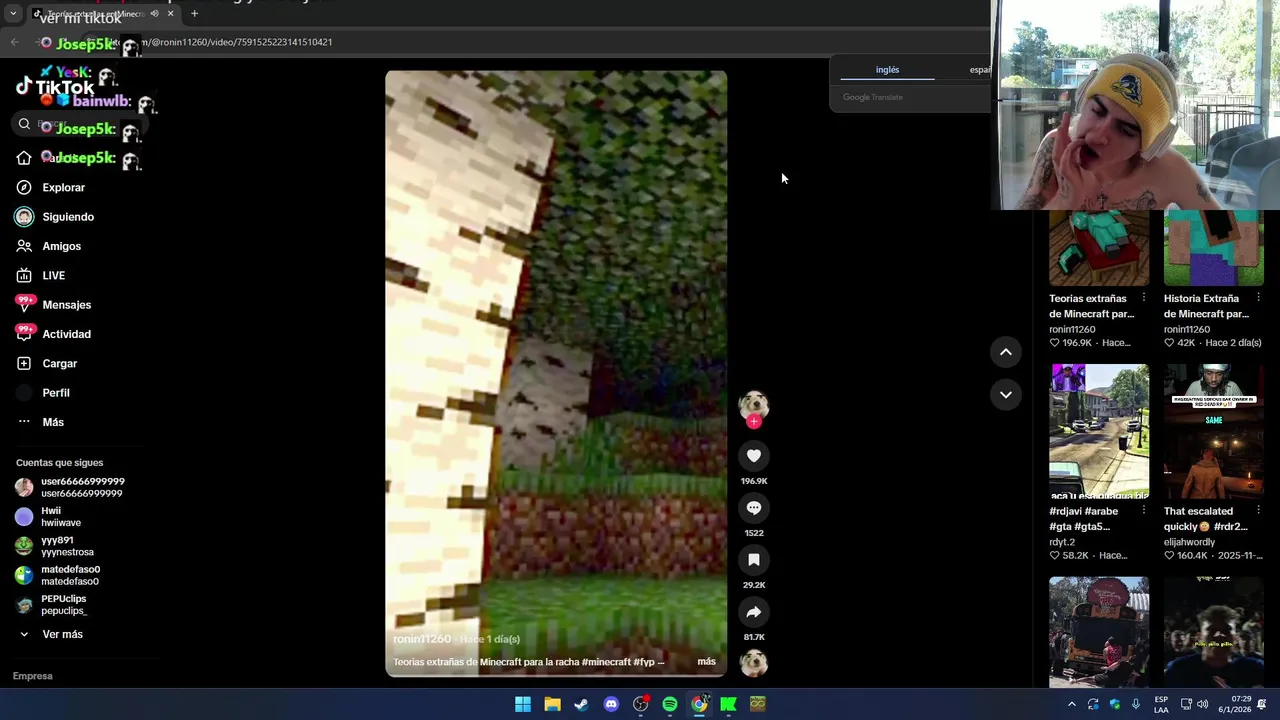Open a new browser tab

tap(194, 14)
